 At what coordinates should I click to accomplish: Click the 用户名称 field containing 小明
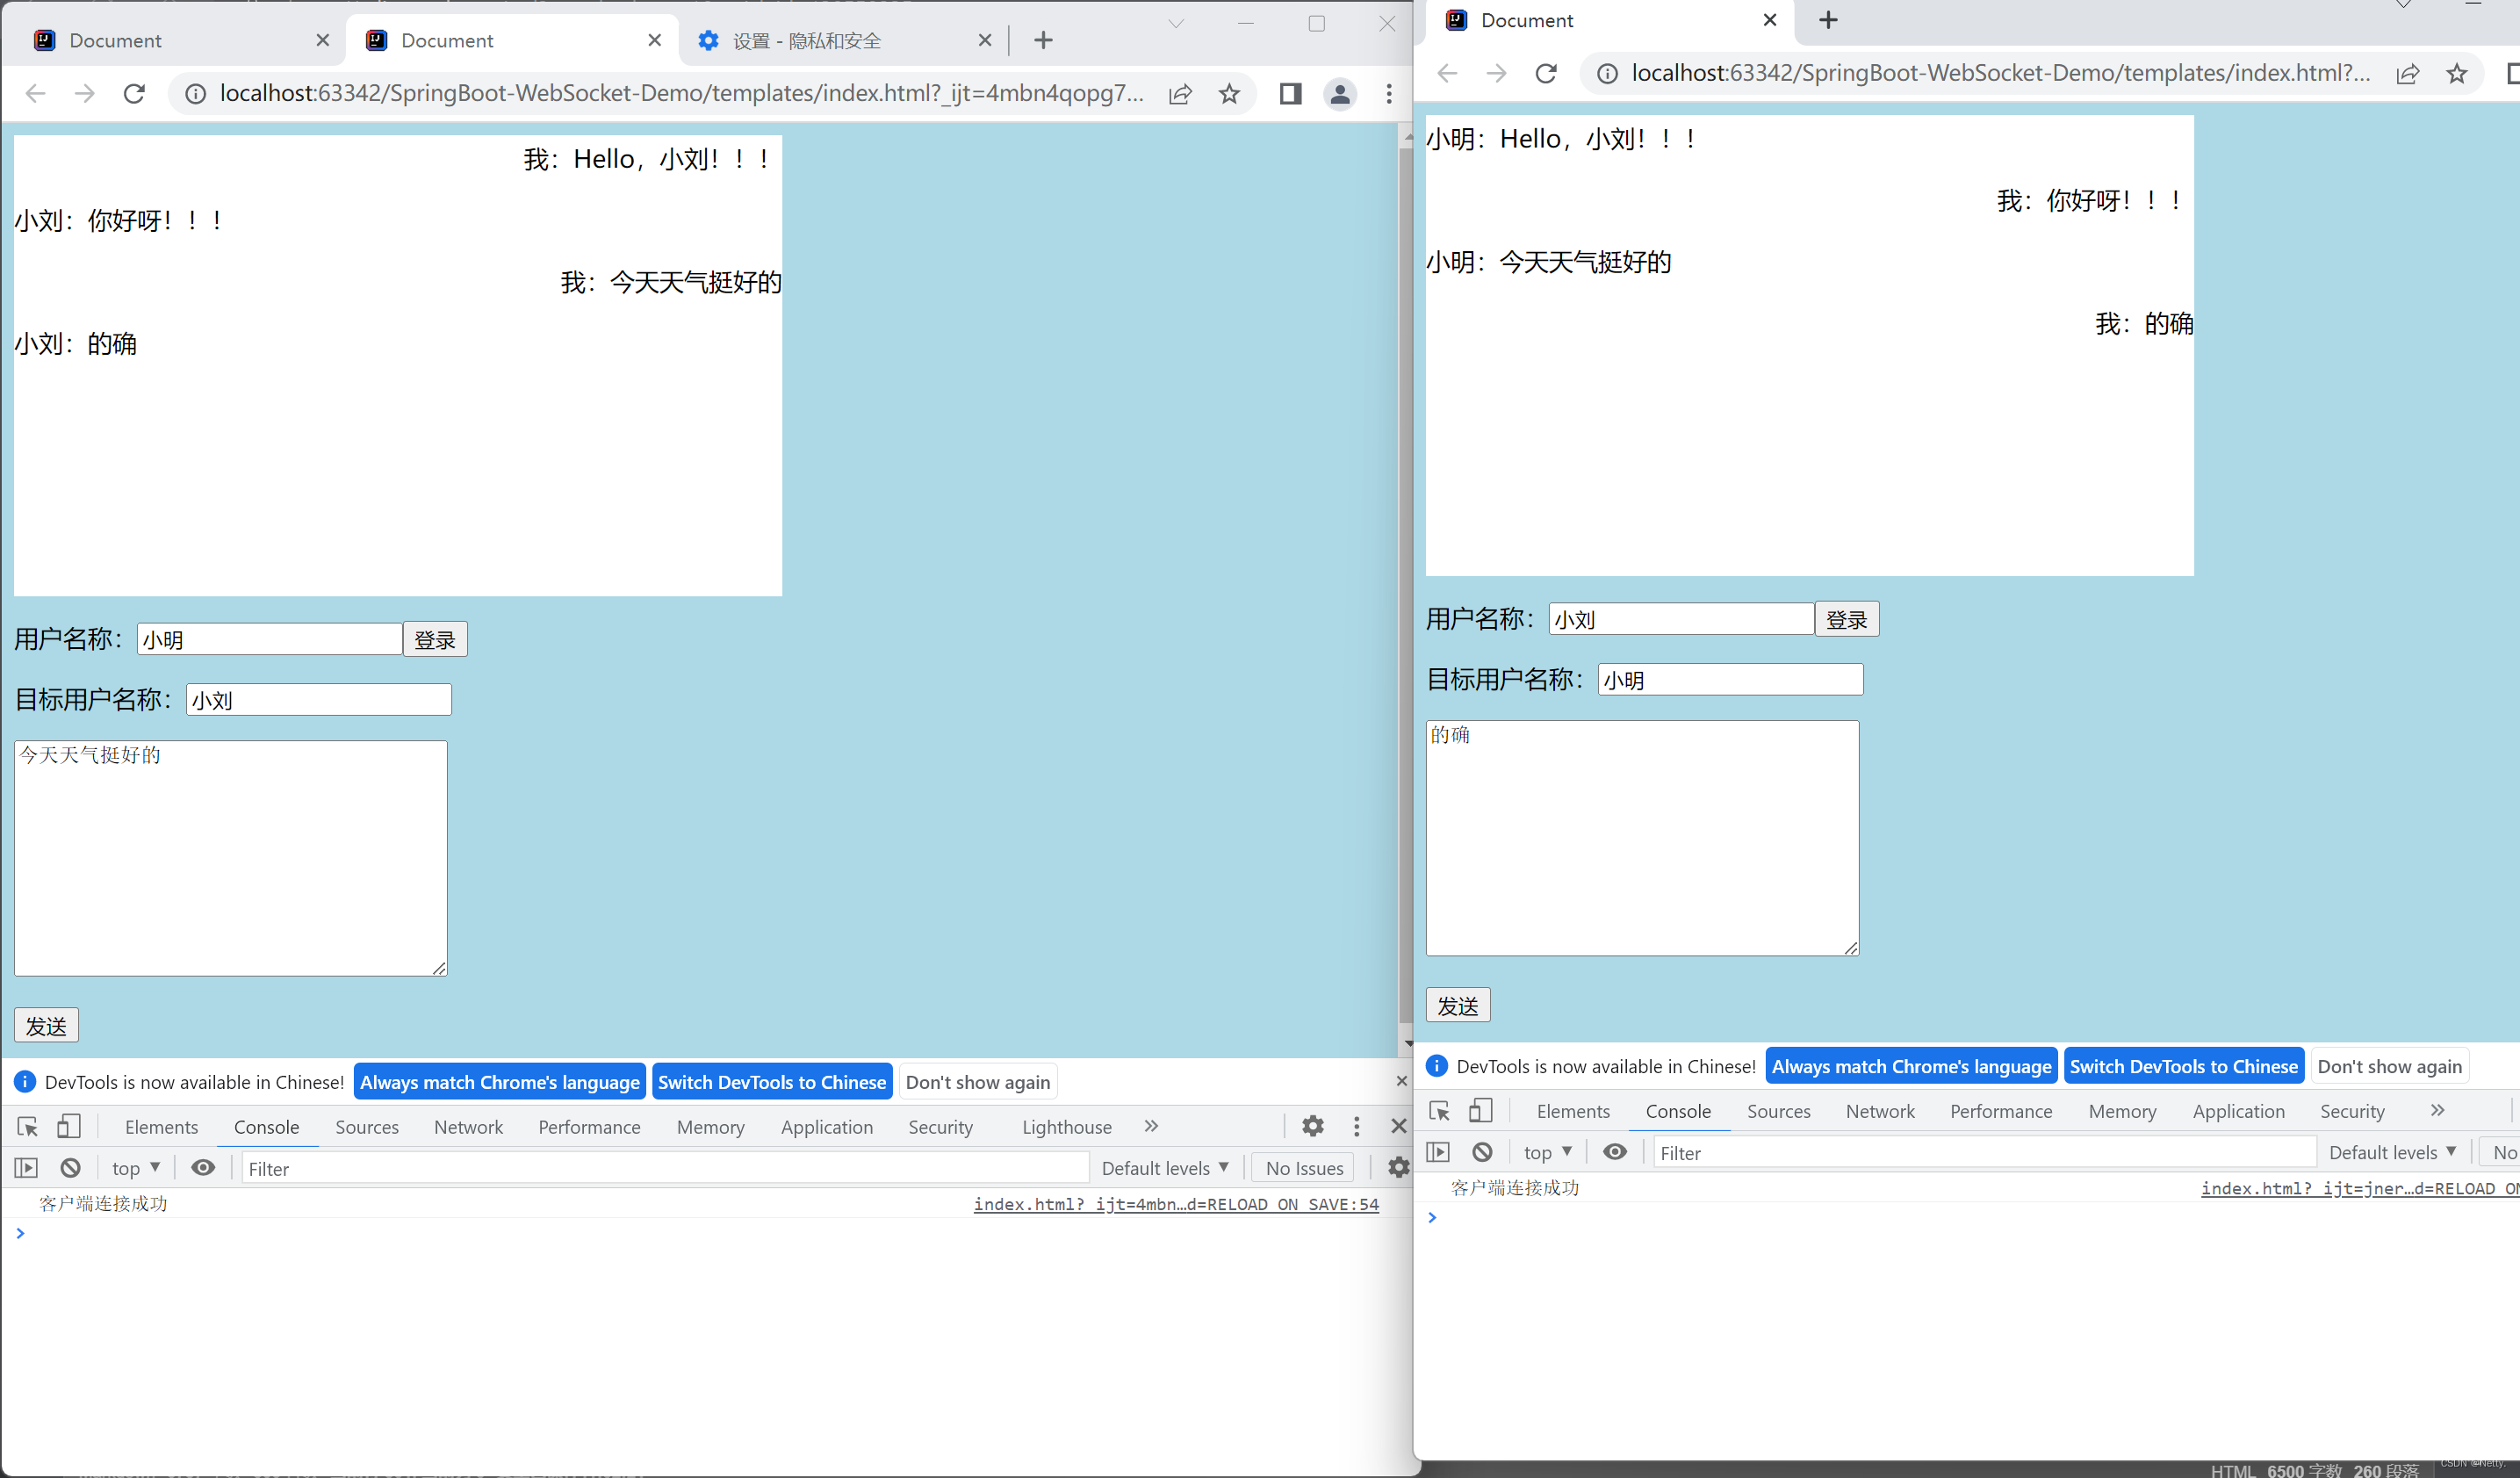pyautogui.click(x=270, y=640)
